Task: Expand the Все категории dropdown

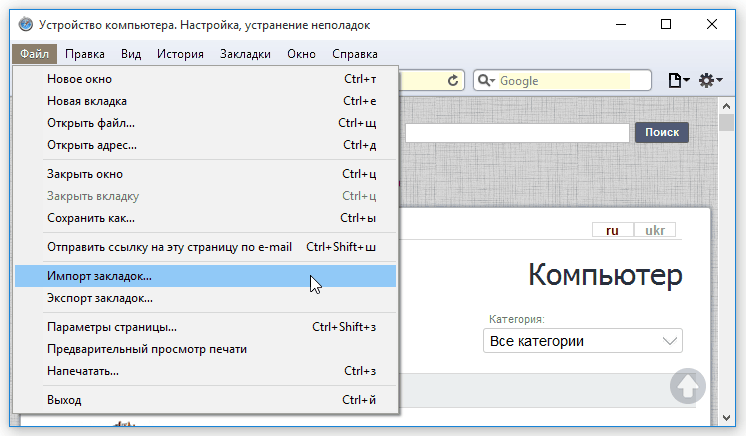Action: (x=582, y=341)
